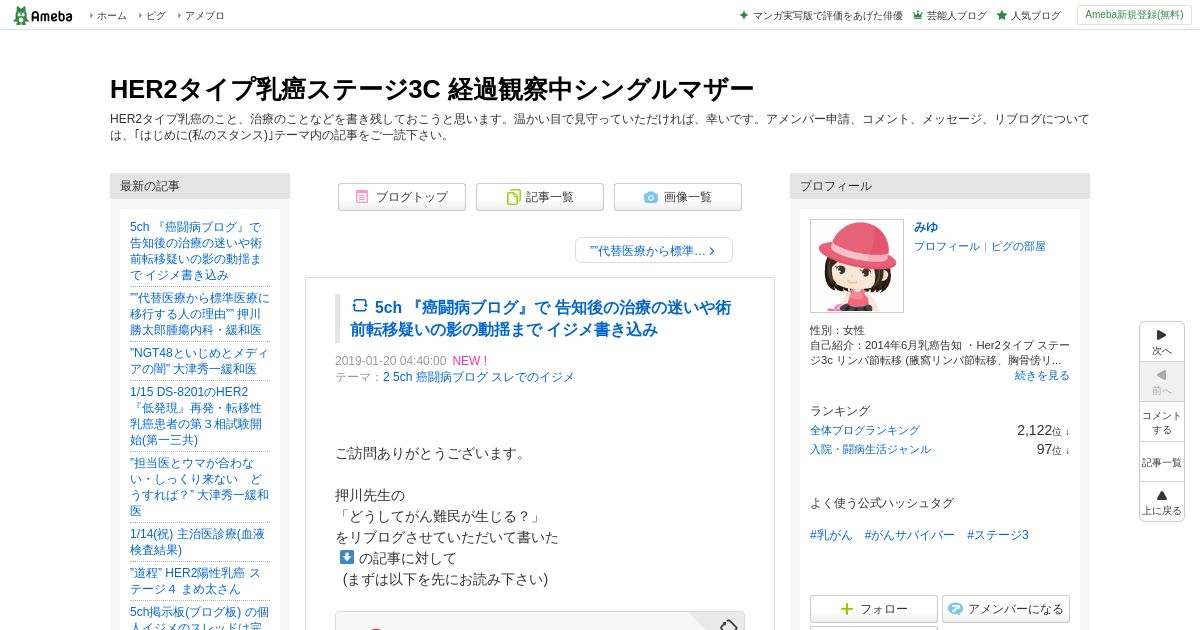Click hashtag #ステージ3
The height and width of the screenshot is (630, 1200).
tap(998, 535)
